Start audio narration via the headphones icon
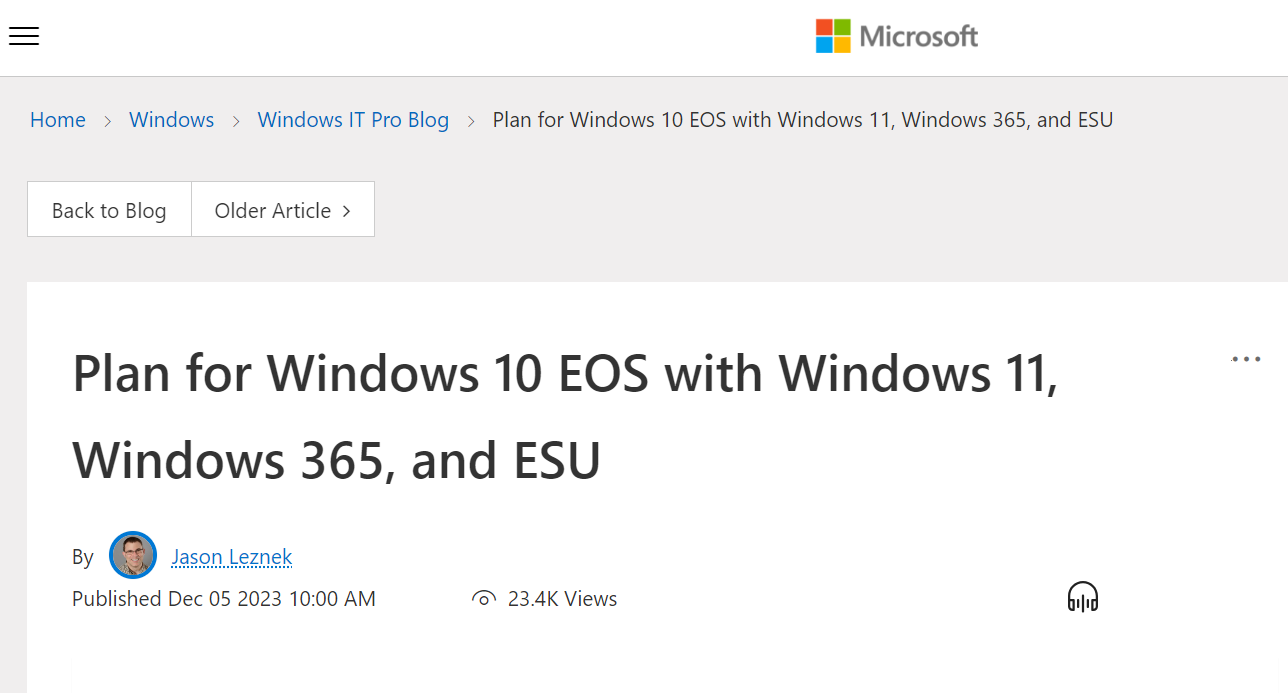1288x693 pixels. point(1082,596)
